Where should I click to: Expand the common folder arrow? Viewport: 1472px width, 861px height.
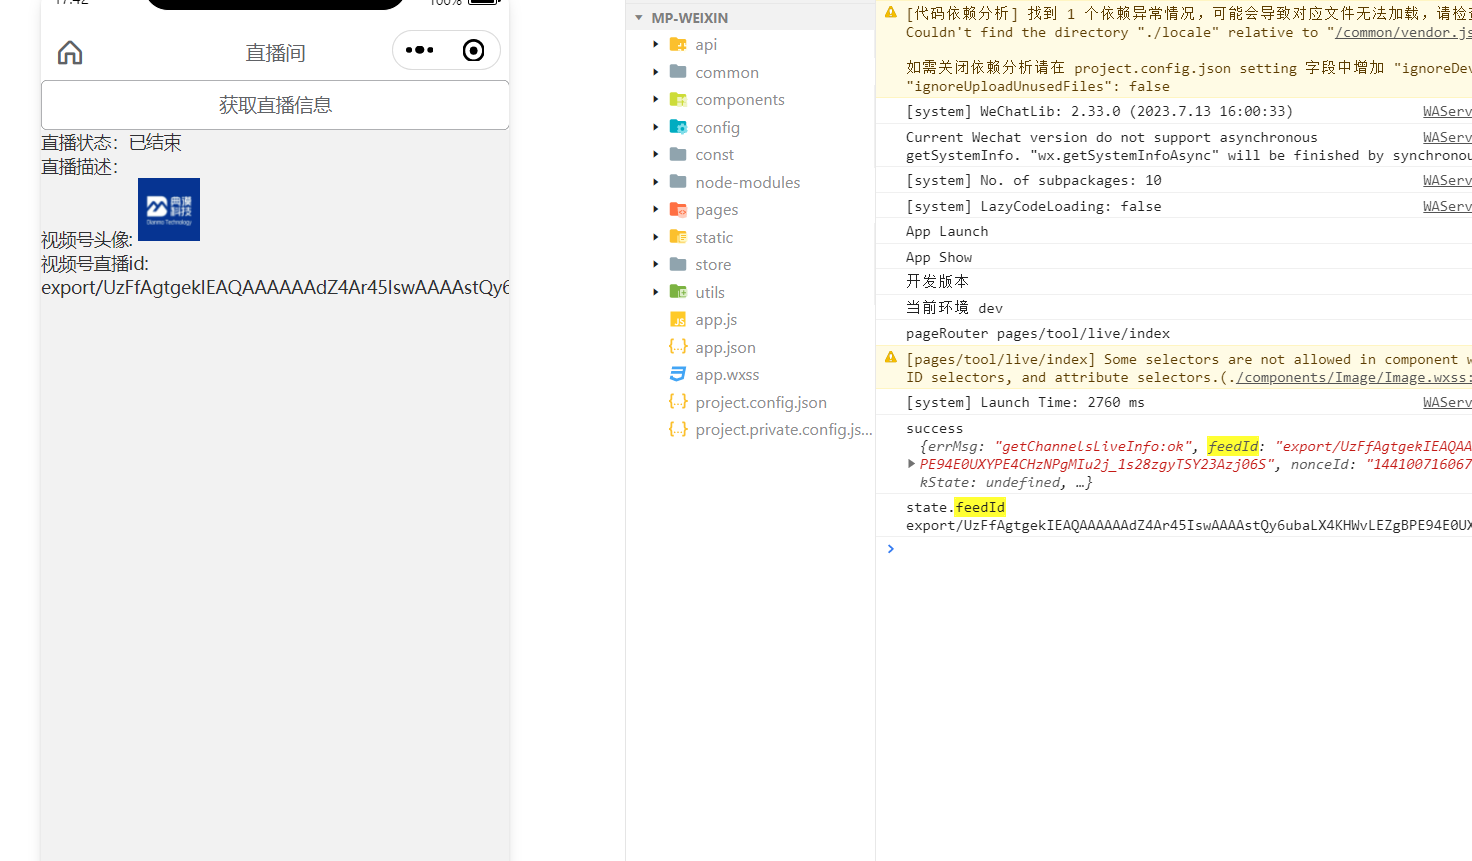(x=656, y=72)
